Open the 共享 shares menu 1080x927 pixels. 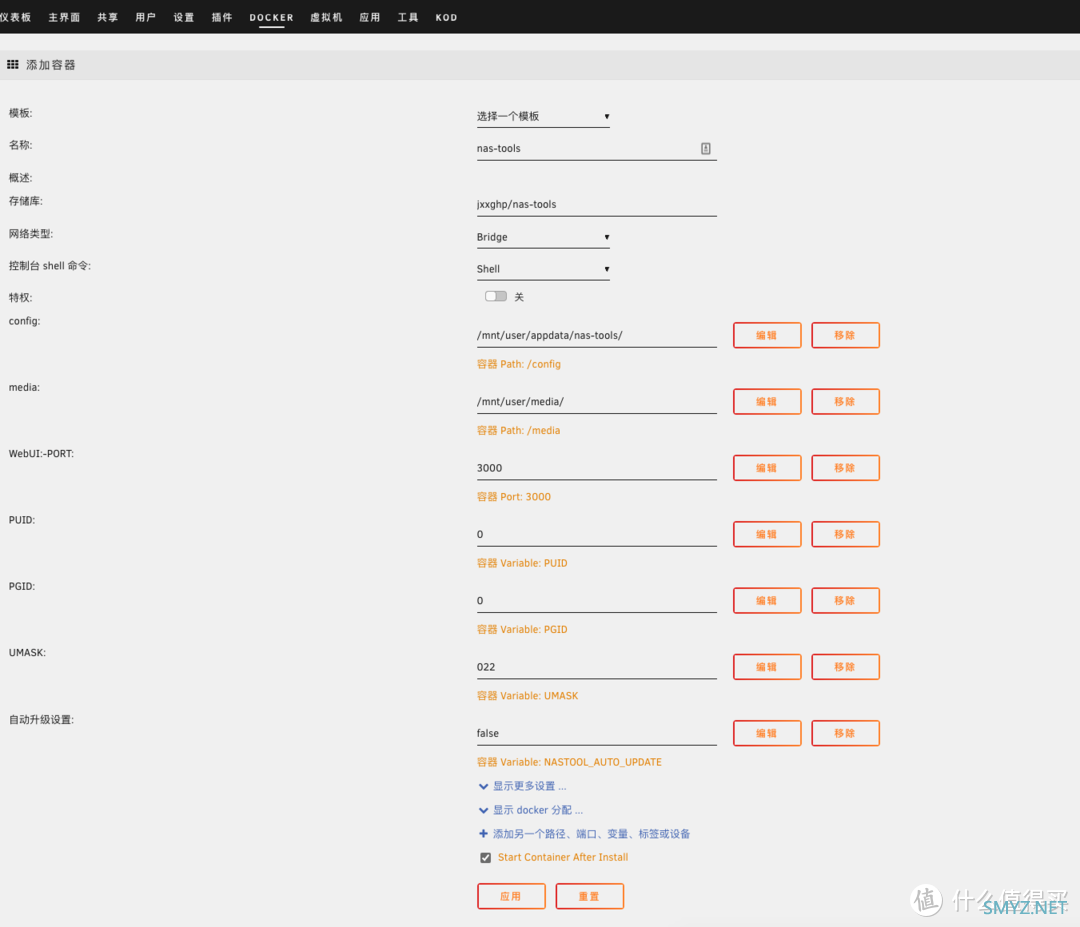pyautogui.click(x=107, y=17)
